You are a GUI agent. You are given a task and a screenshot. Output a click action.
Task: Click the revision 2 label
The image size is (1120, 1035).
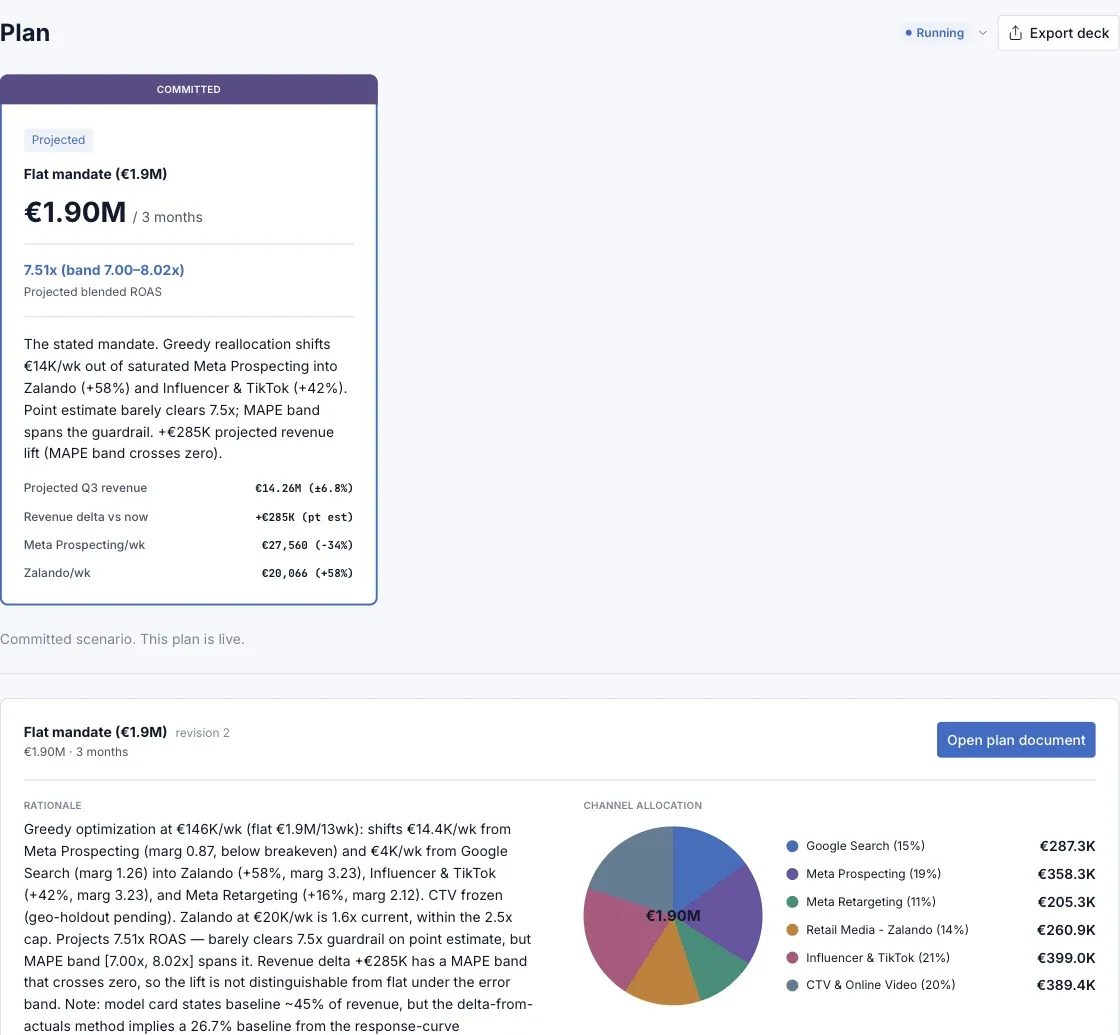click(x=202, y=733)
